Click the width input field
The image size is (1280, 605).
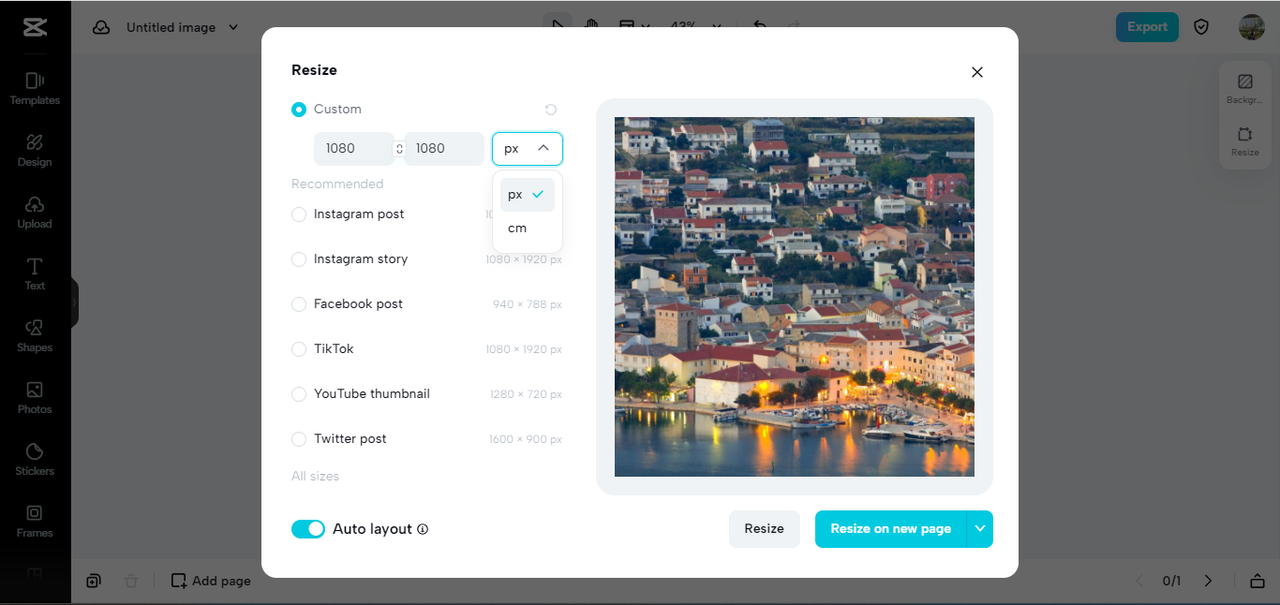[x=354, y=148]
